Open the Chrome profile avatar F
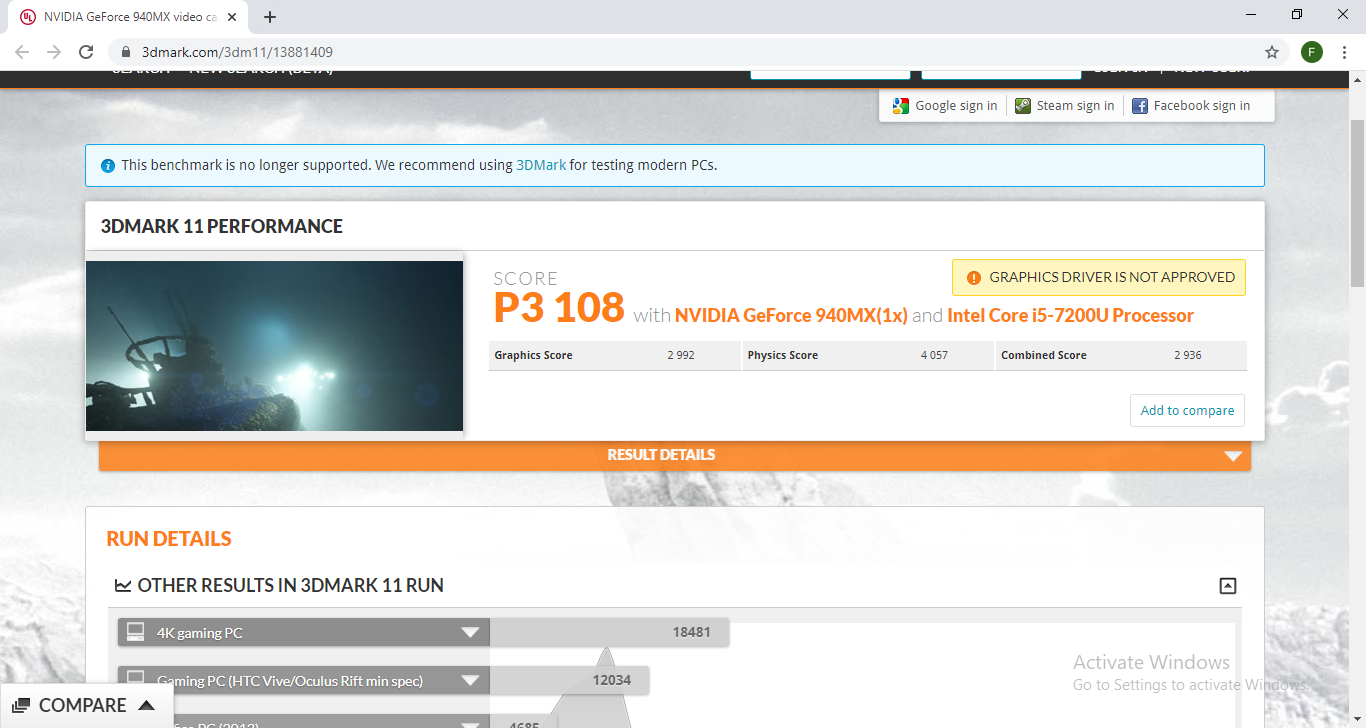 [1312, 52]
